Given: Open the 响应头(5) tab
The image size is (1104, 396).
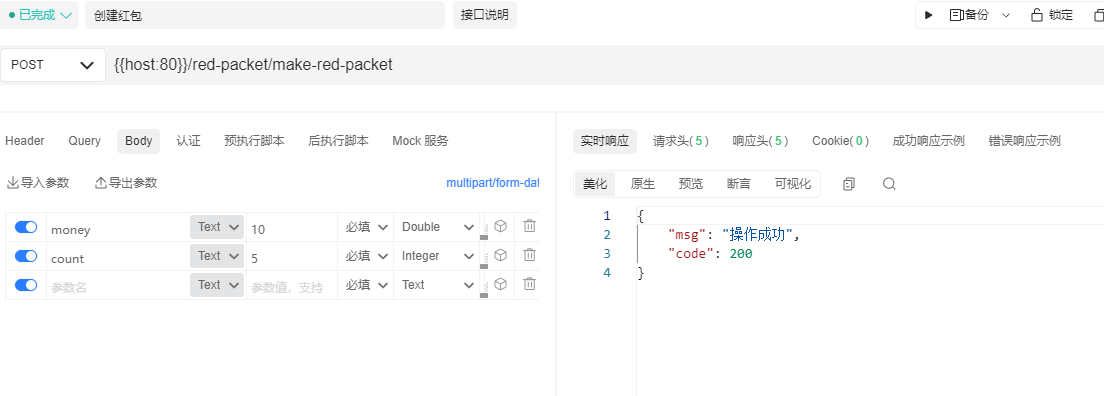Looking at the screenshot, I should 760,141.
